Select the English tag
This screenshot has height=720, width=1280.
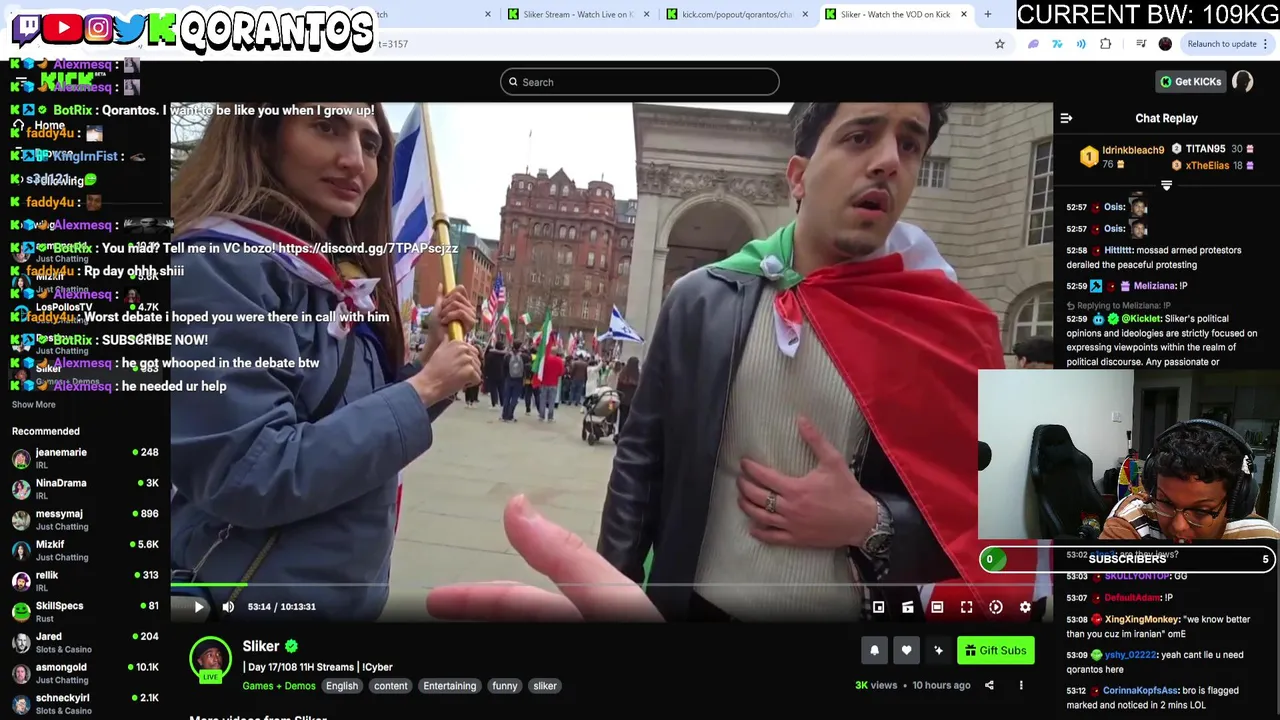pyautogui.click(x=341, y=686)
